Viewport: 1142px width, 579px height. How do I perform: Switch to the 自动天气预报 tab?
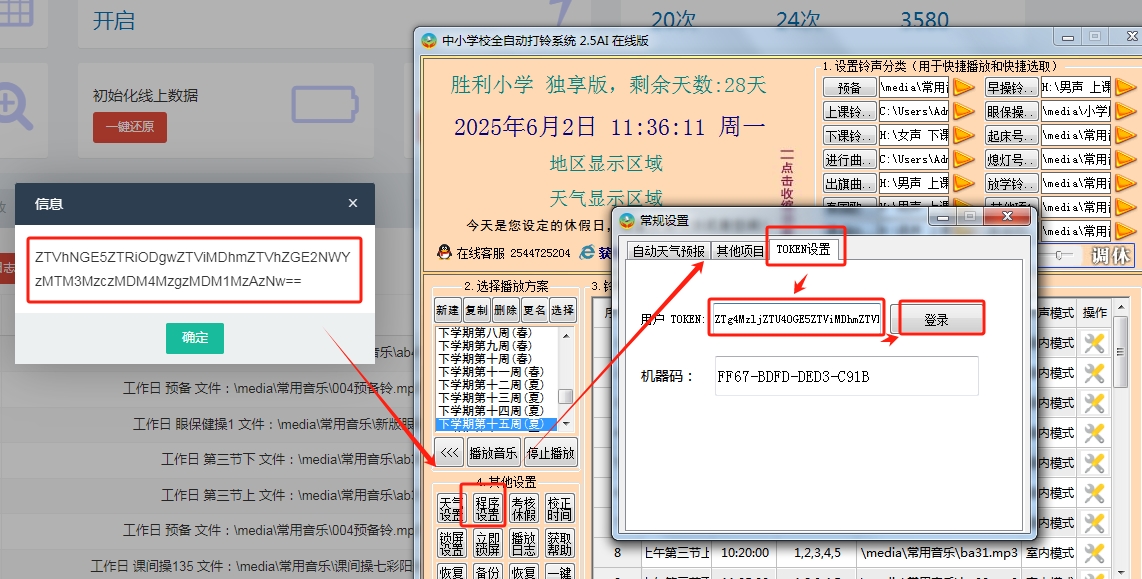669,251
